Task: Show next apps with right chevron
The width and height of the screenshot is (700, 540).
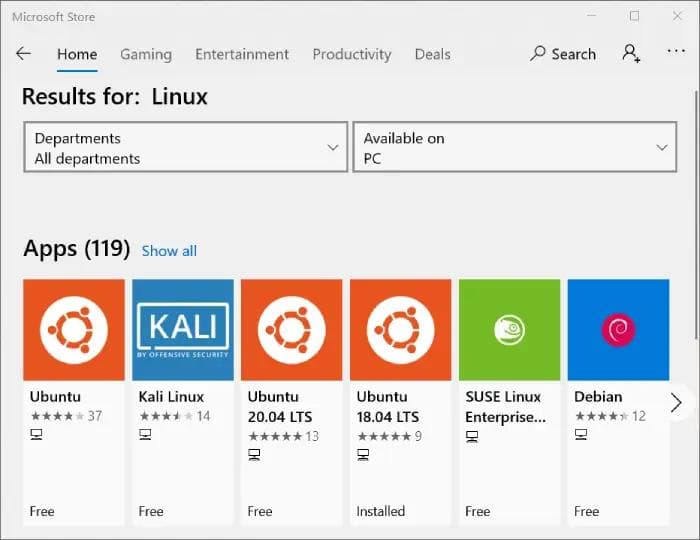Action: (x=676, y=403)
